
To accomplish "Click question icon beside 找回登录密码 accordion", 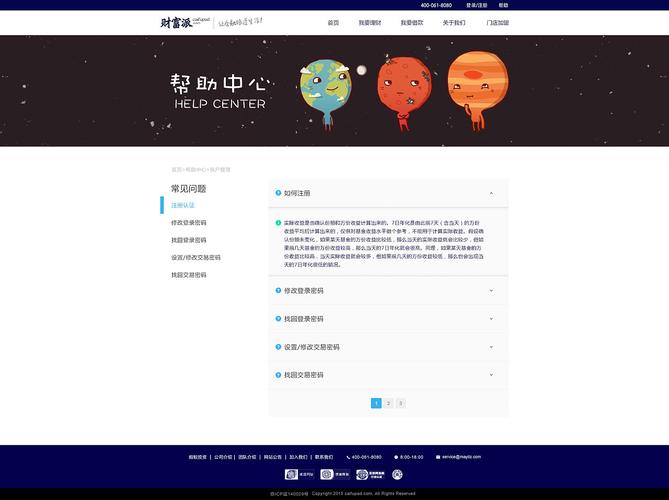I will point(278,319).
